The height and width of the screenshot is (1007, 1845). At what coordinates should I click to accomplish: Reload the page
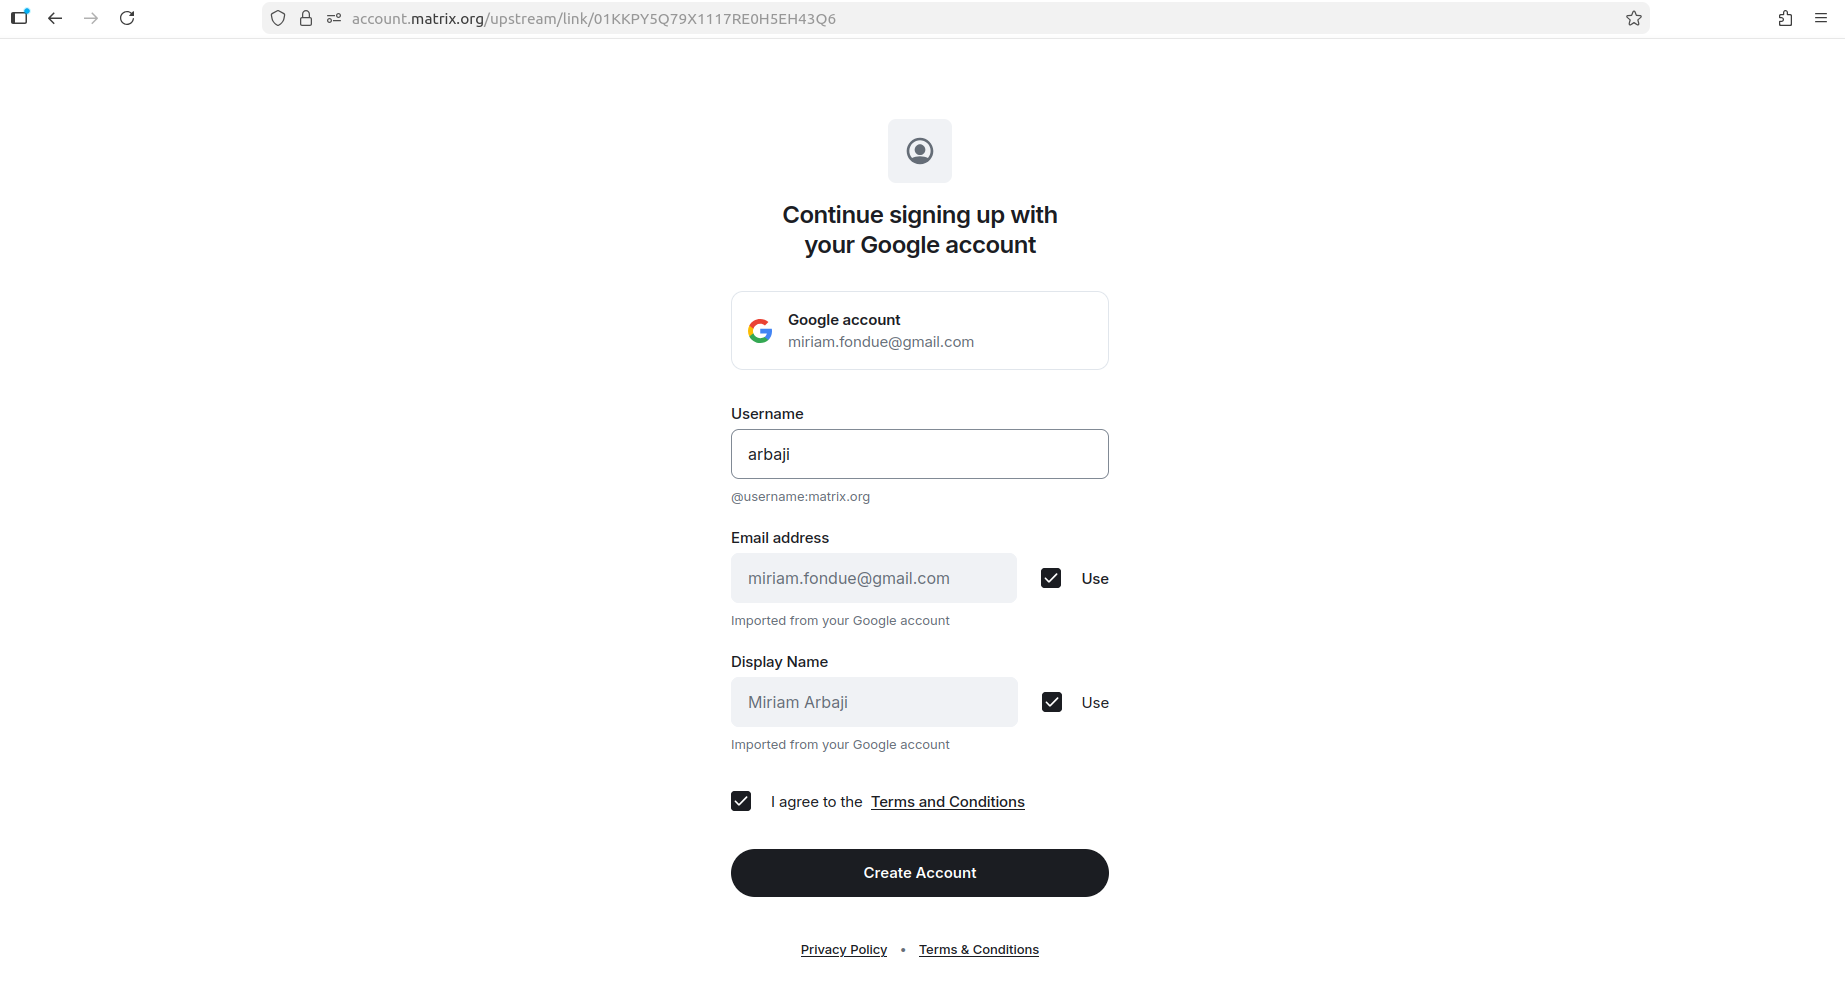(127, 18)
